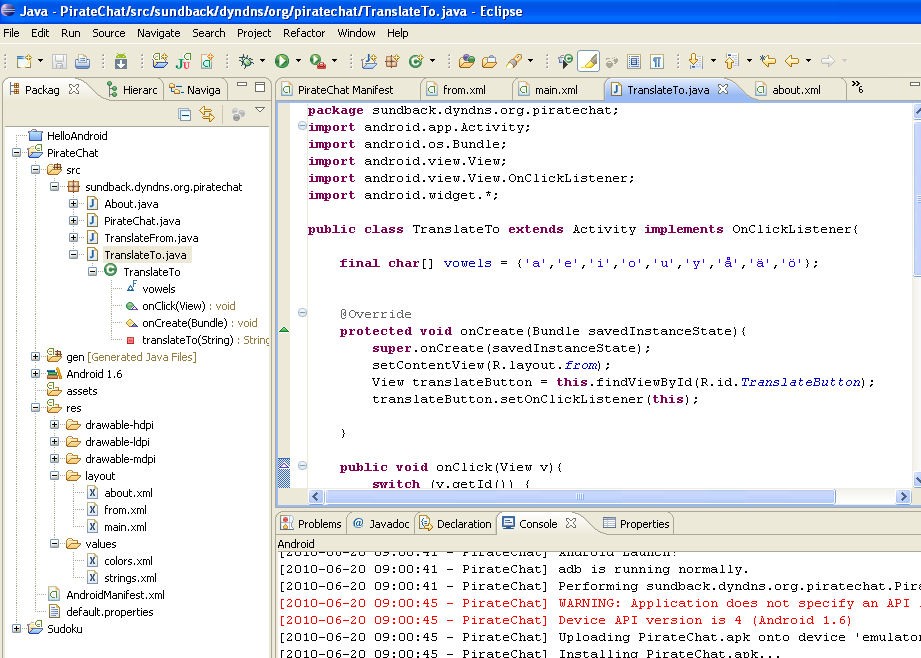Click Collapse All in Package Explorer
921x658 pixels.
(x=184, y=114)
